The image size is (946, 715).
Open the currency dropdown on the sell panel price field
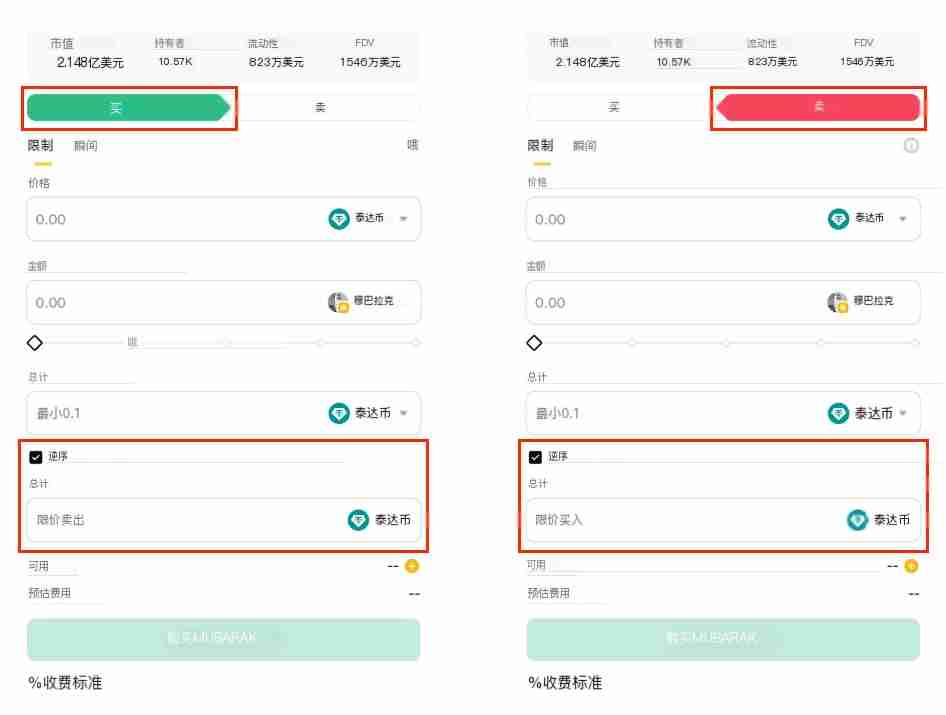904,219
